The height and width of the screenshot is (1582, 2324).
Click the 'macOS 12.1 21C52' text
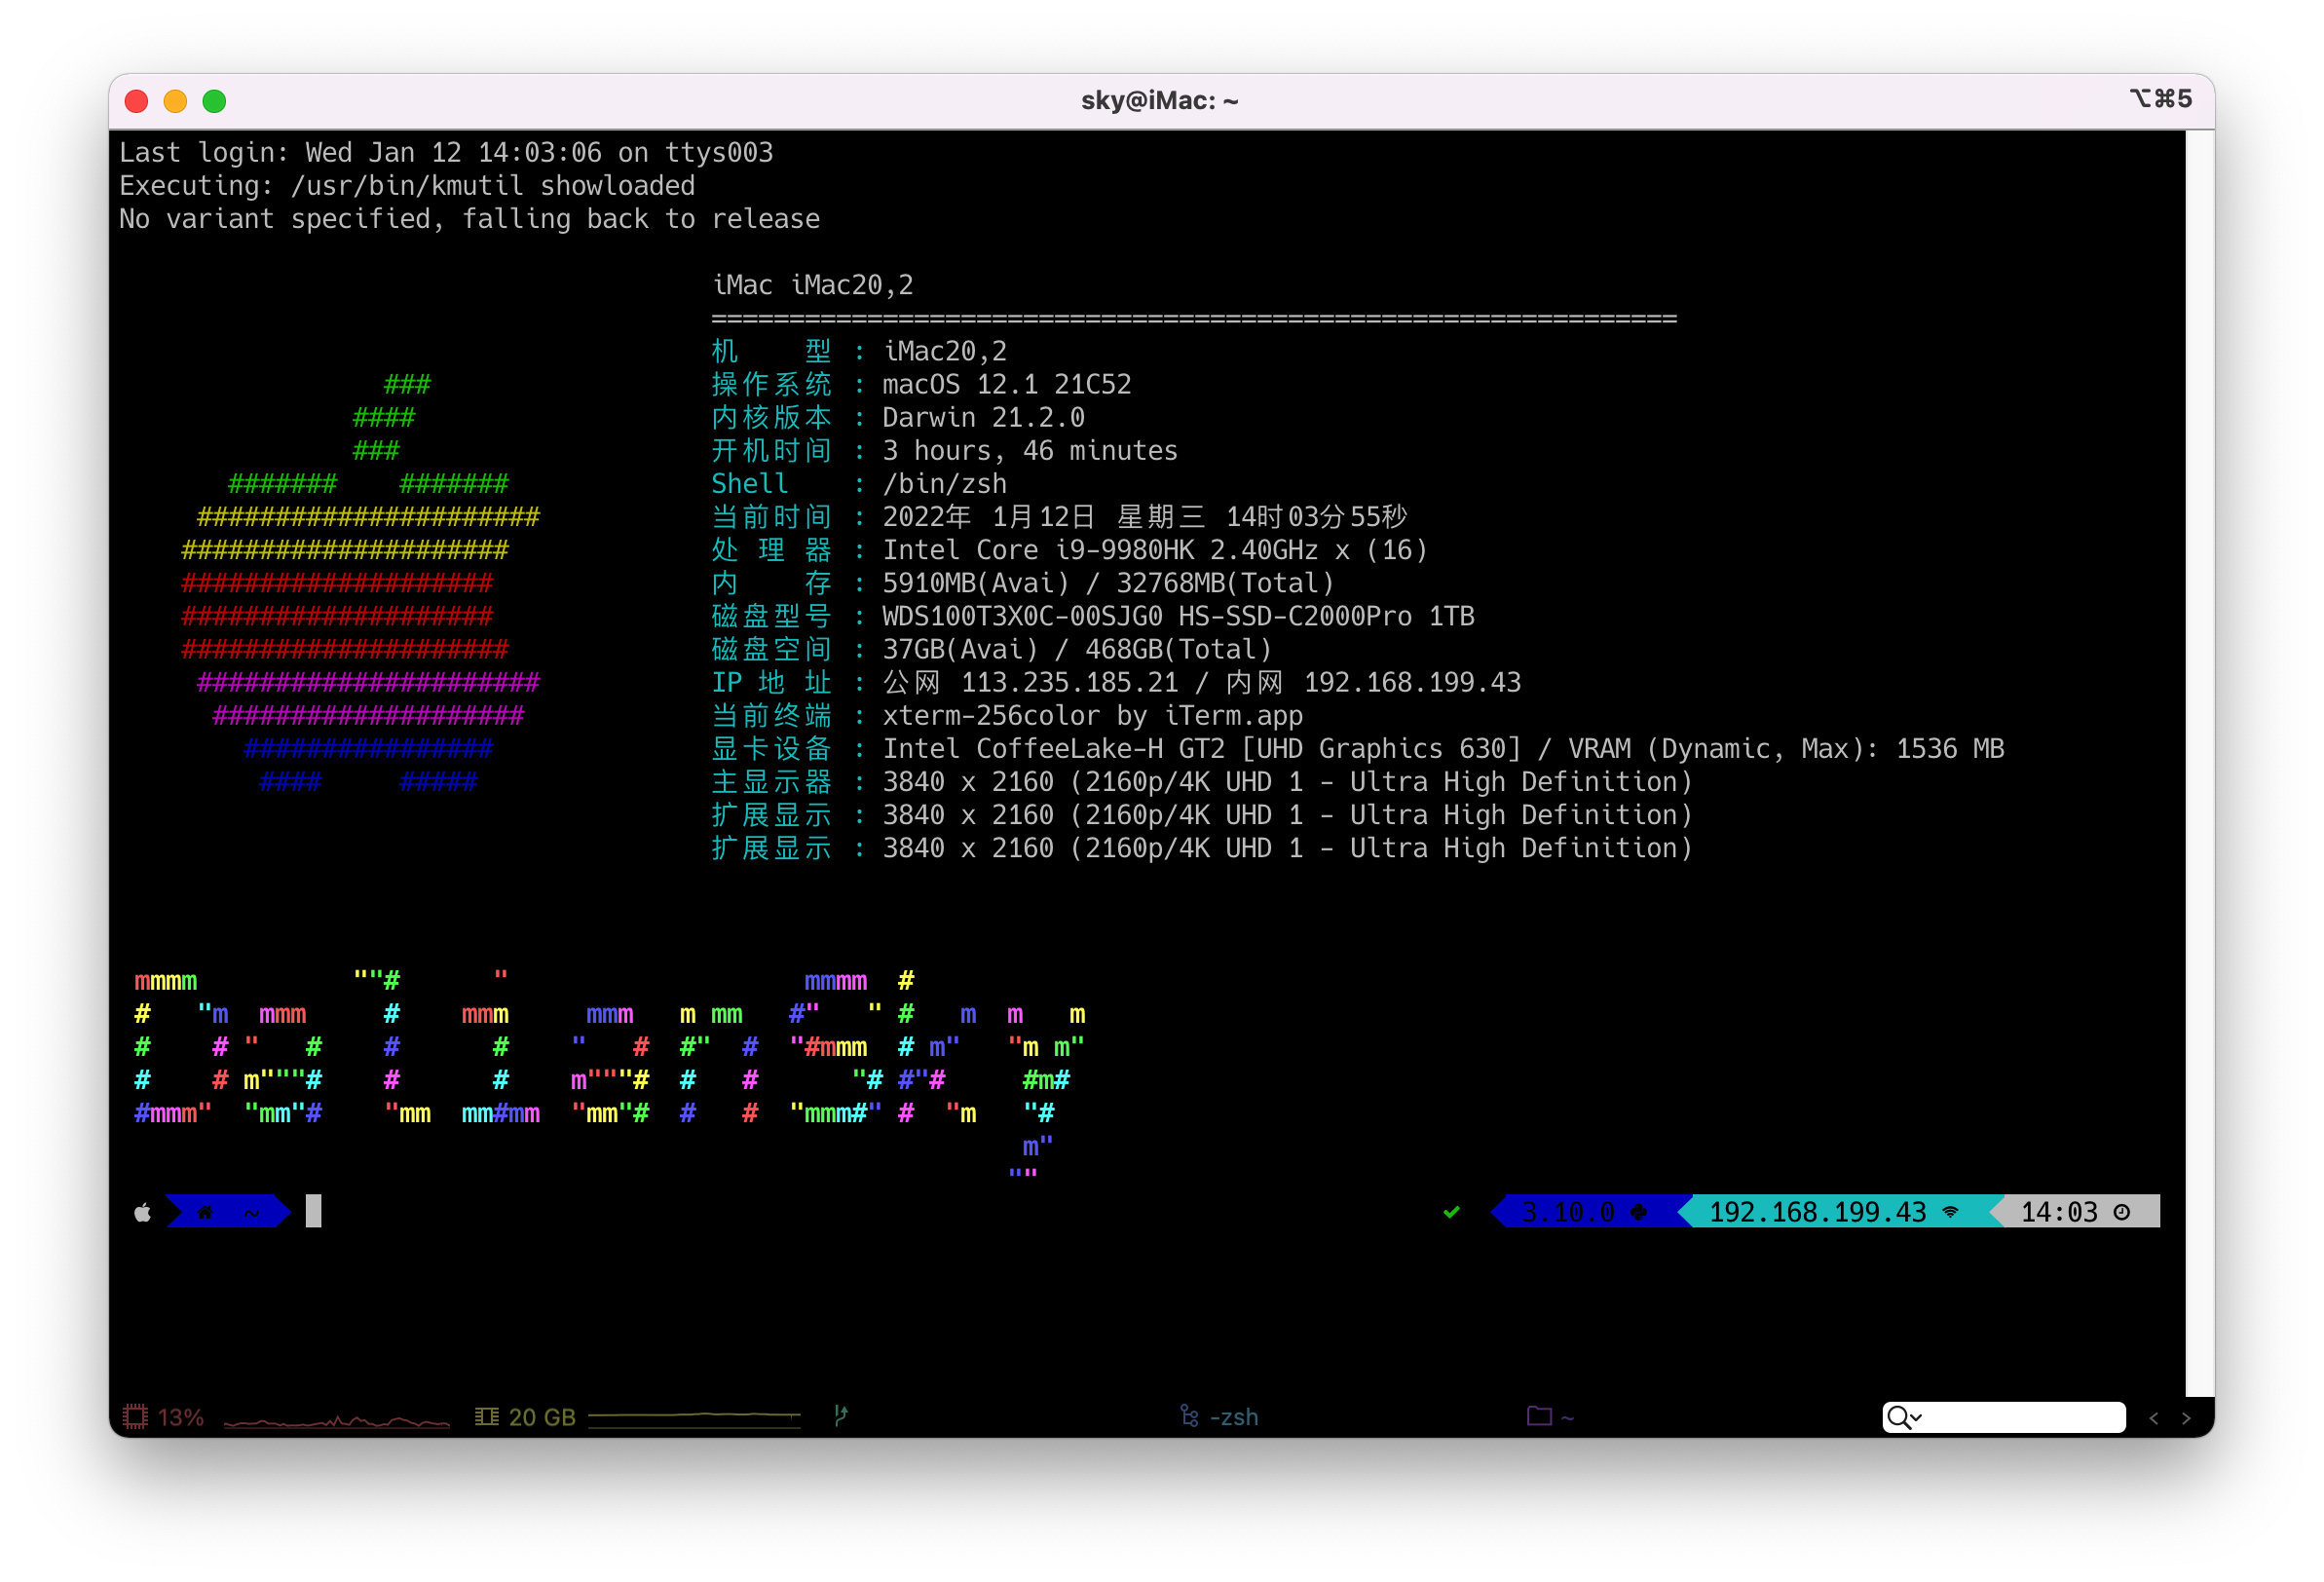tap(1006, 385)
